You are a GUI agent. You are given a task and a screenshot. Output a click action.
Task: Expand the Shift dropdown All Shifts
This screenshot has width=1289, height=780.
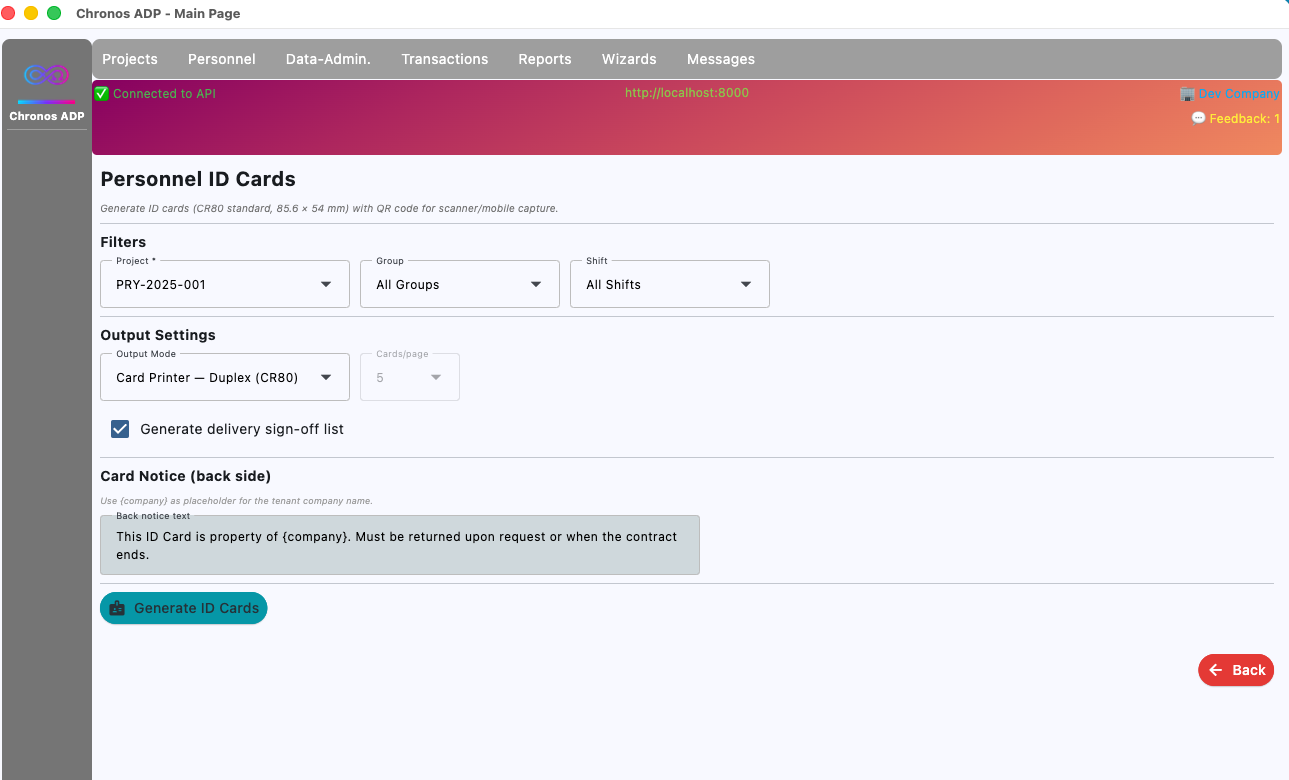[x=670, y=284]
